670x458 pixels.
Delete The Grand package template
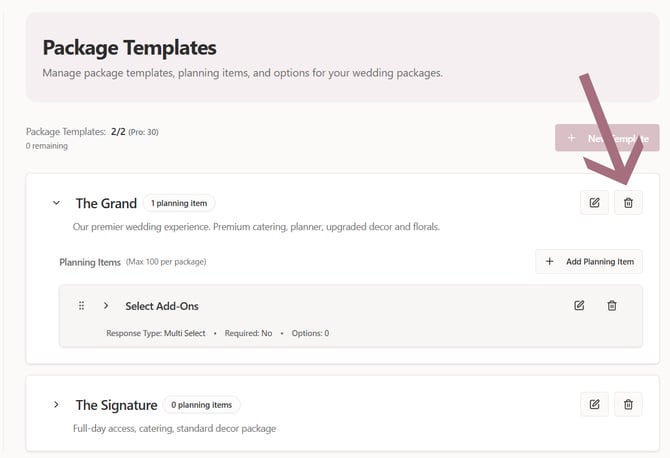(x=628, y=203)
